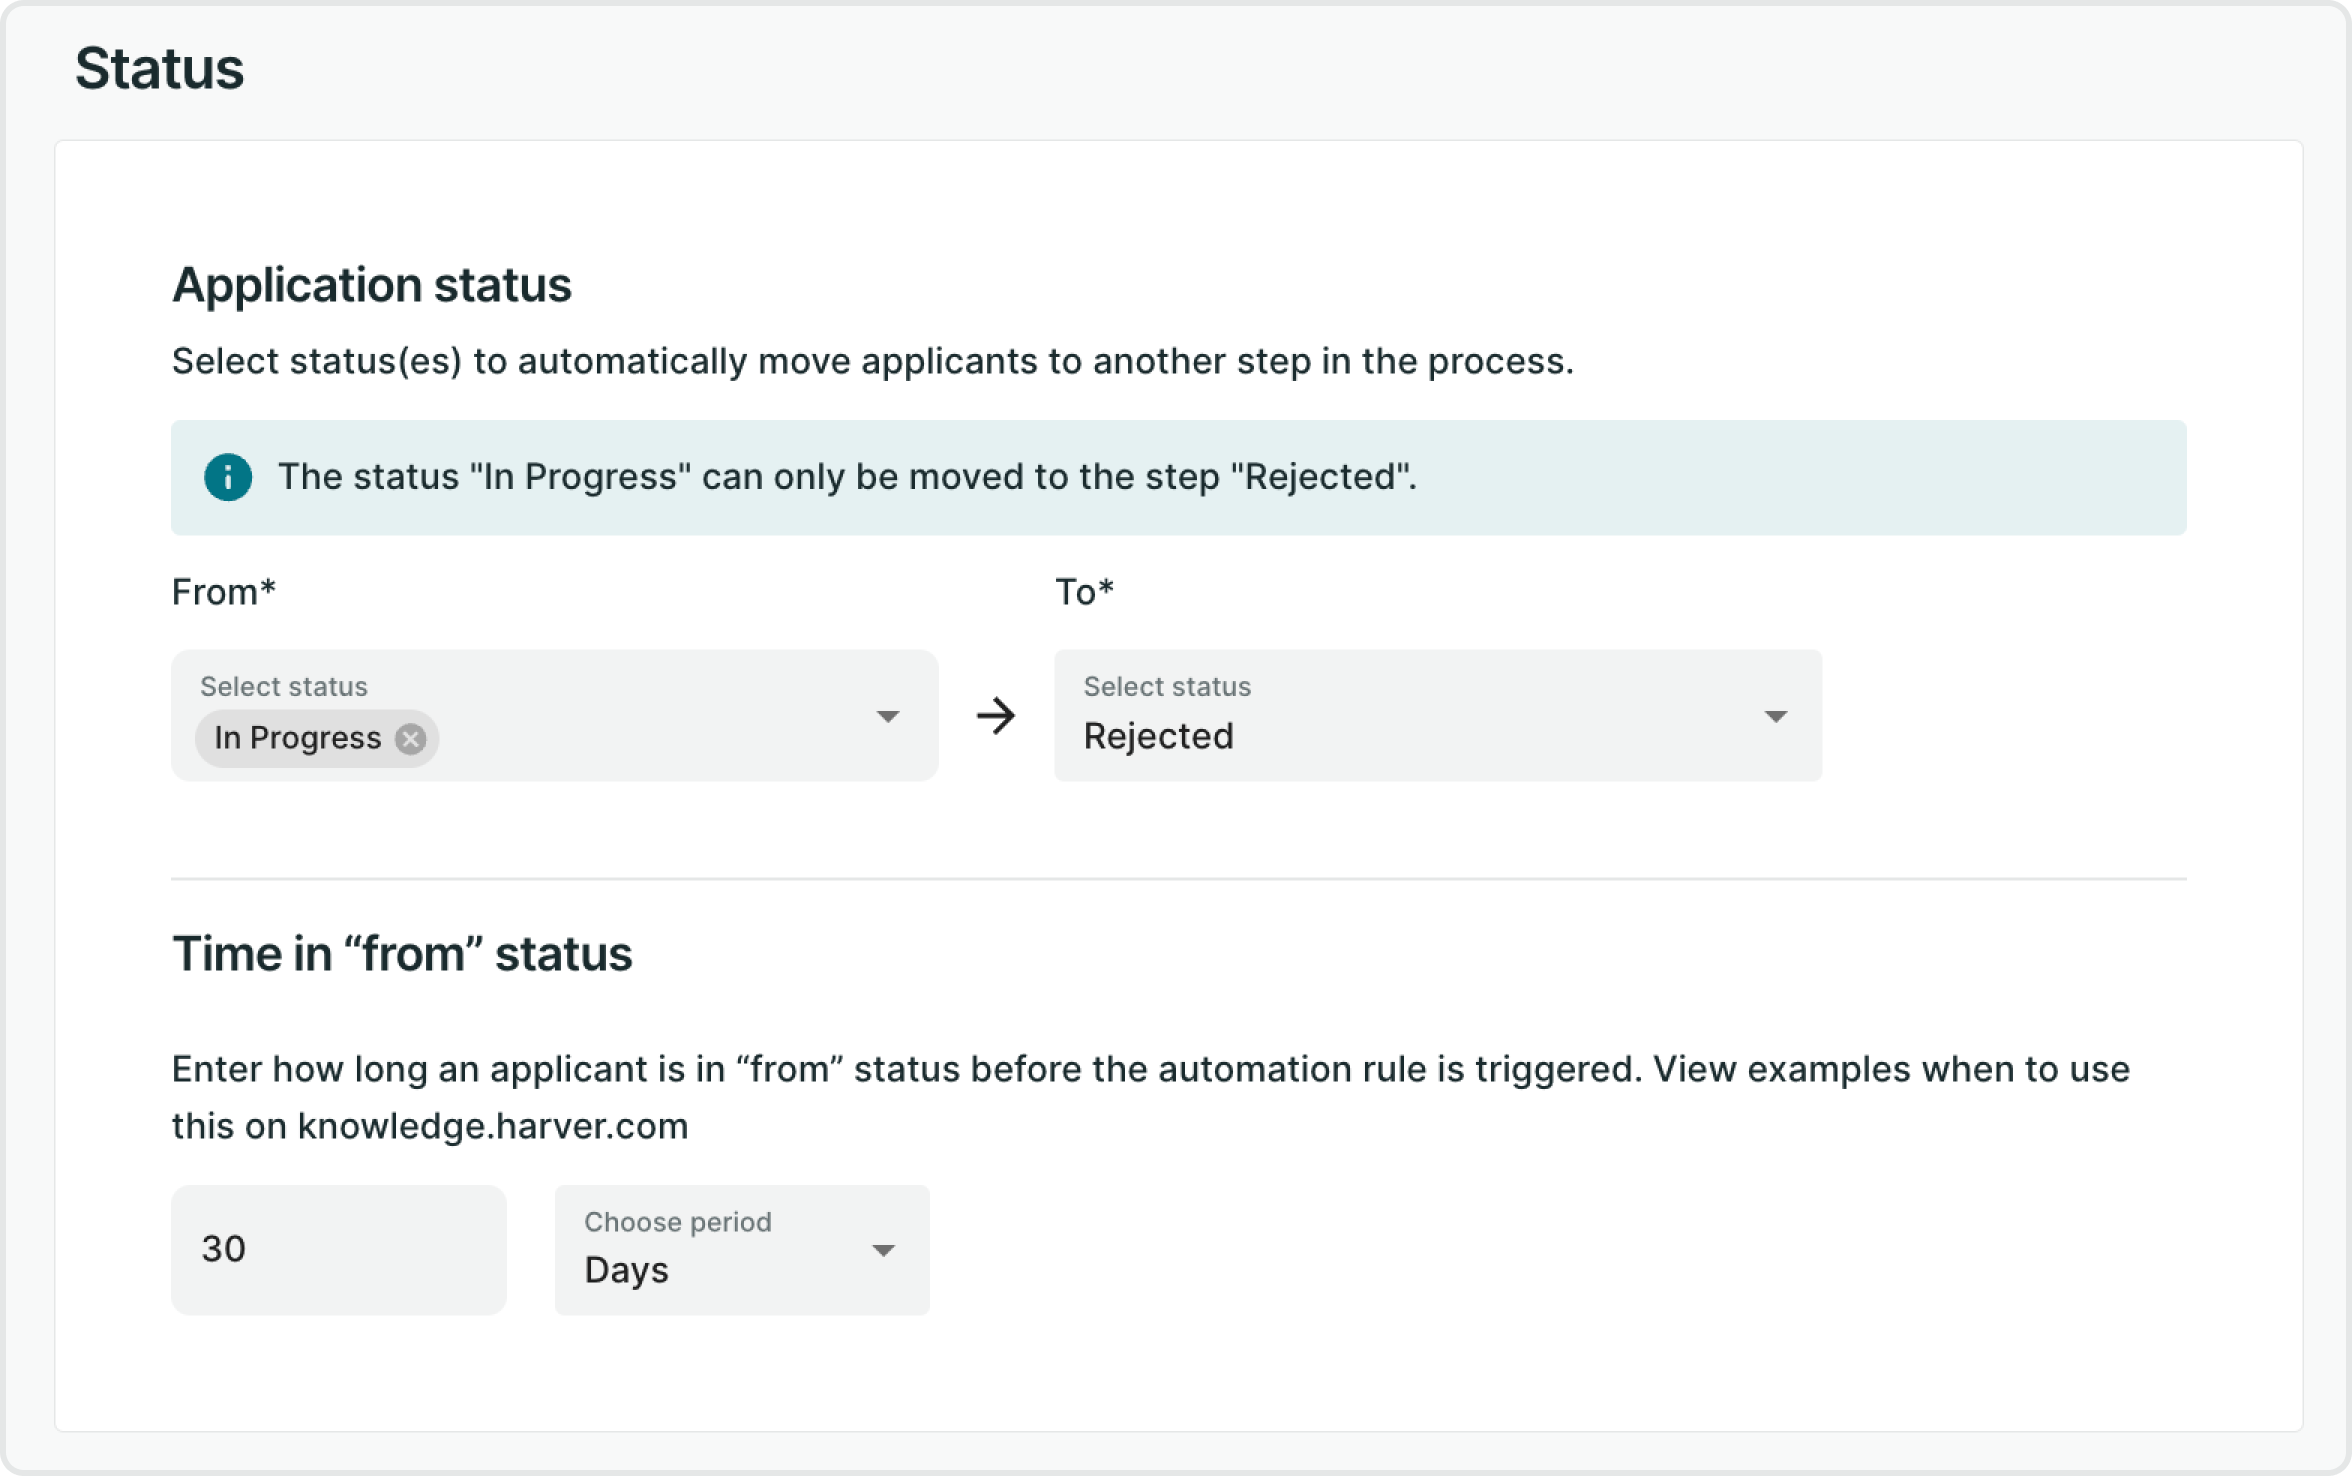
Task: Click the From* field label
Action: pyautogui.click(x=223, y=592)
